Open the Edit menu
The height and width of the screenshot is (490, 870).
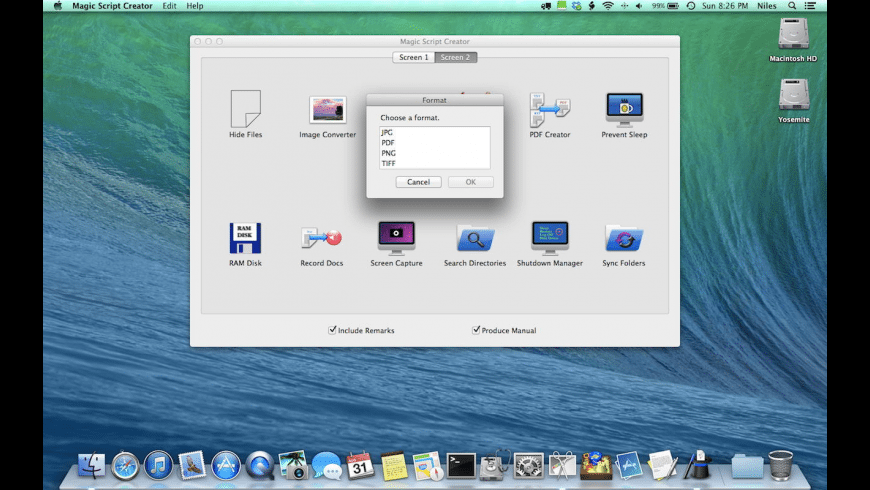(170, 6)
